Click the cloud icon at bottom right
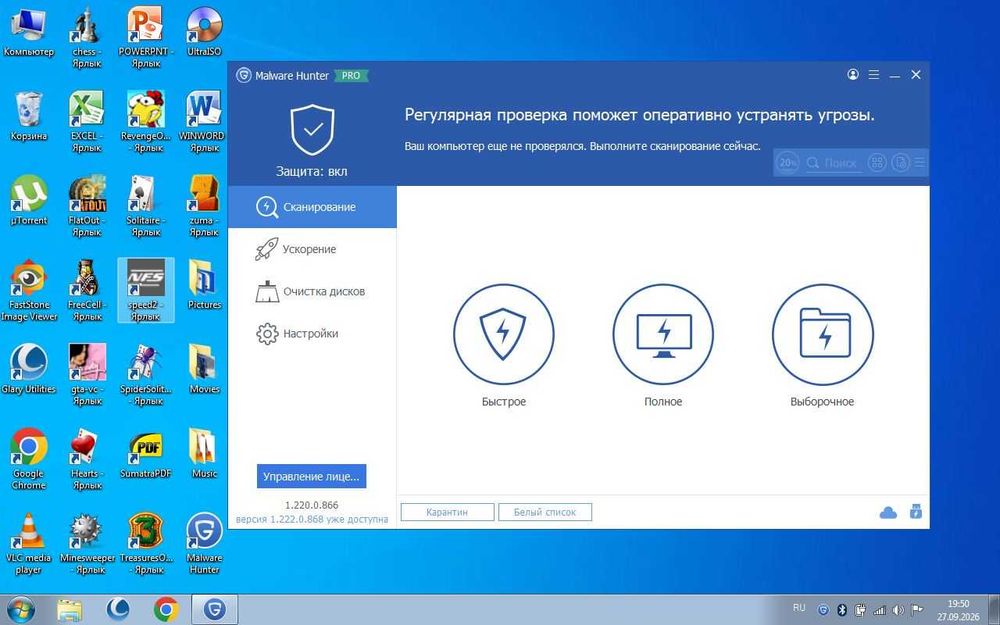This screenshot has width=1000, height=625. (888, 513)
